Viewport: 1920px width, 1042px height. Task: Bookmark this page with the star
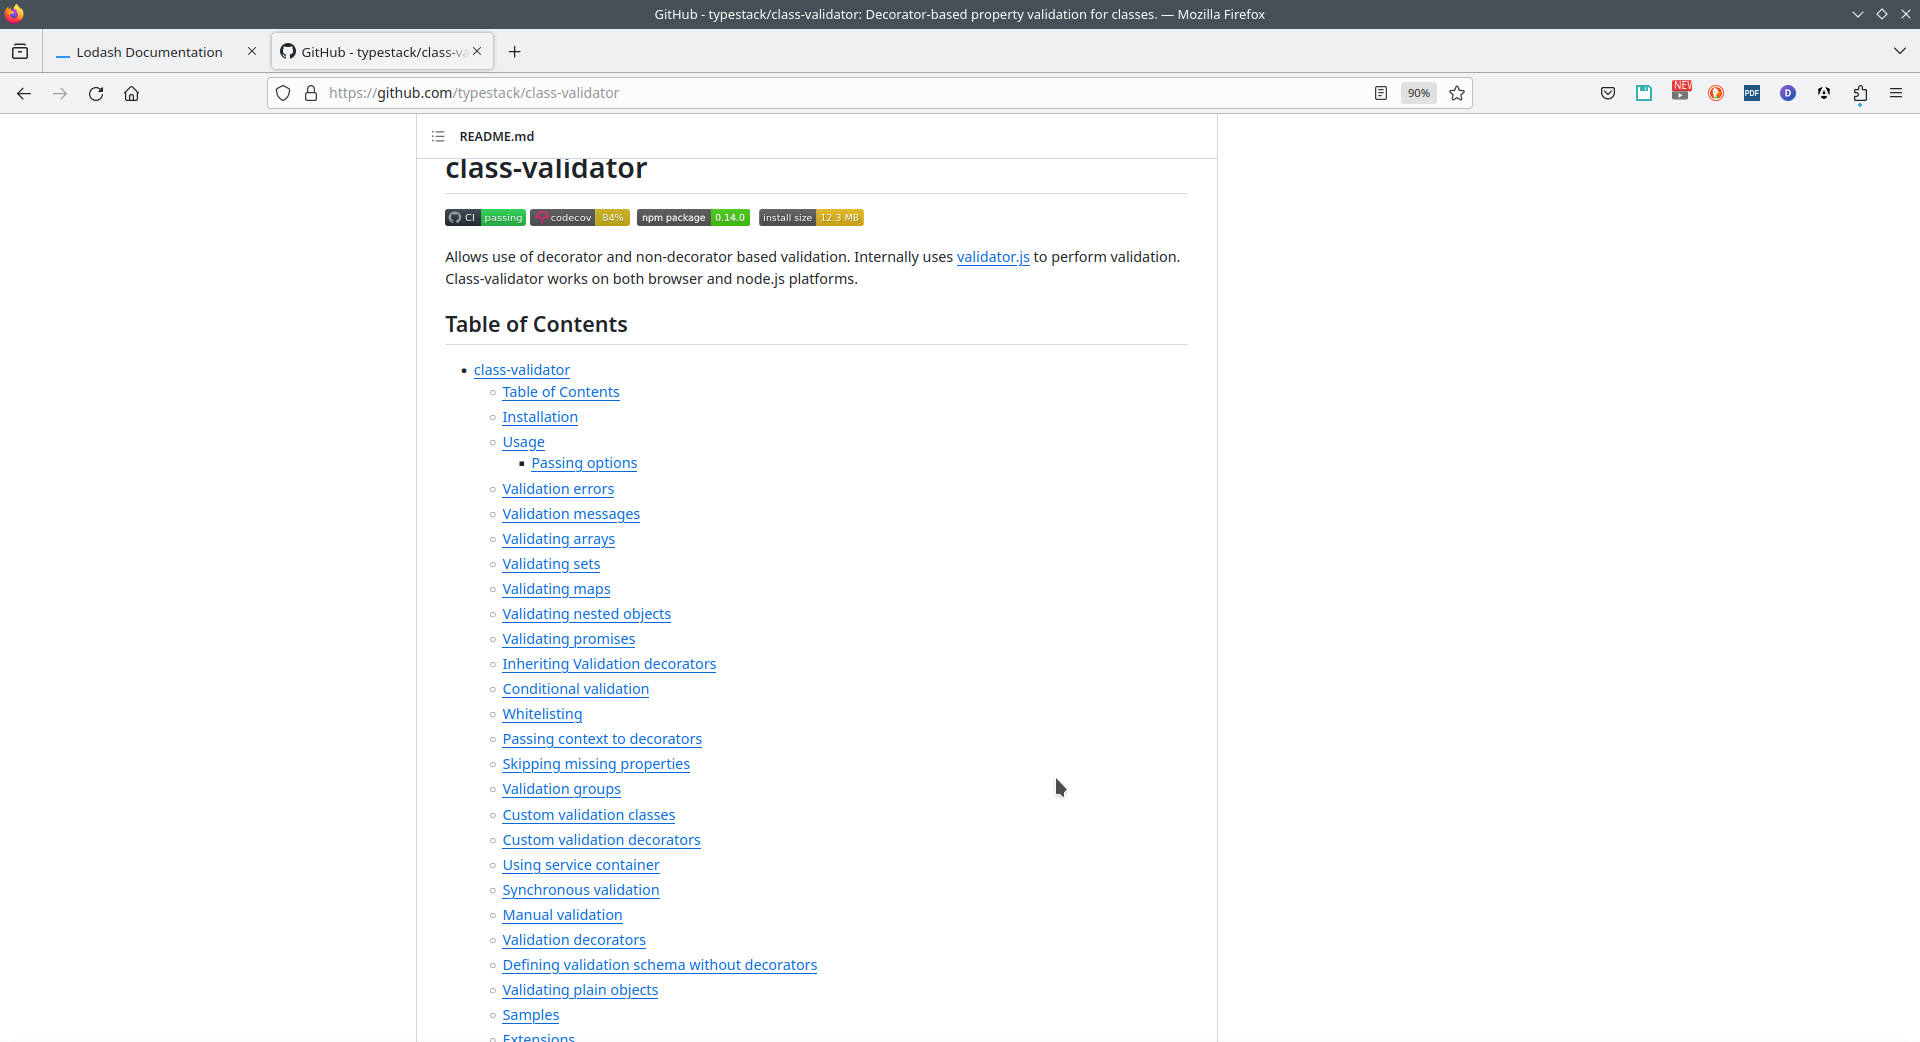tap(1457, 93)
